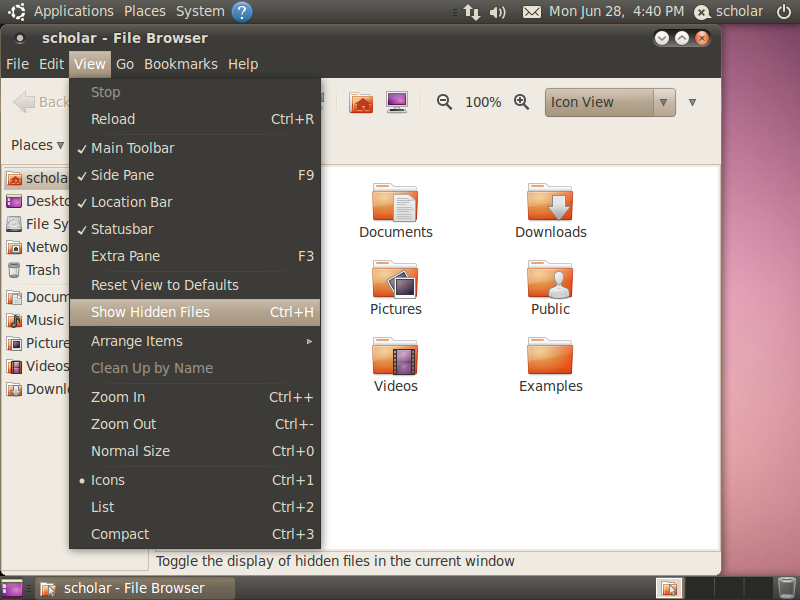Click the Public folder icon
This screenshot has height=600, width=800.
550,279
